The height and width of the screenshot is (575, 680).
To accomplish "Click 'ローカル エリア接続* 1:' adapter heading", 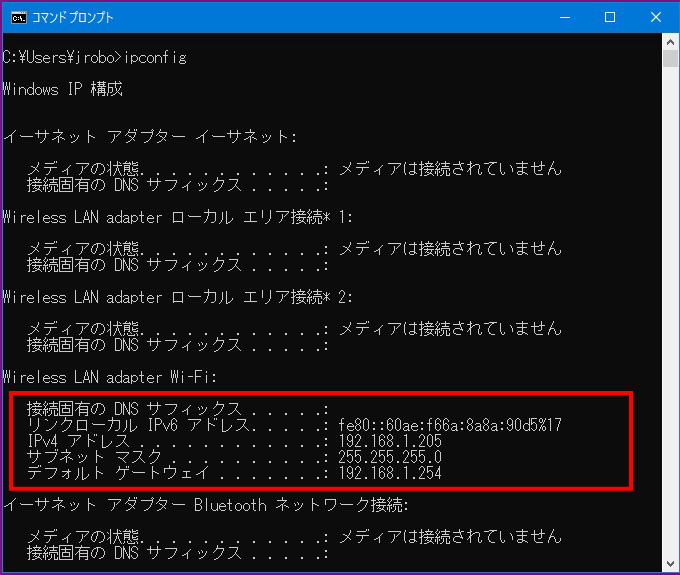I will [177, 217].
